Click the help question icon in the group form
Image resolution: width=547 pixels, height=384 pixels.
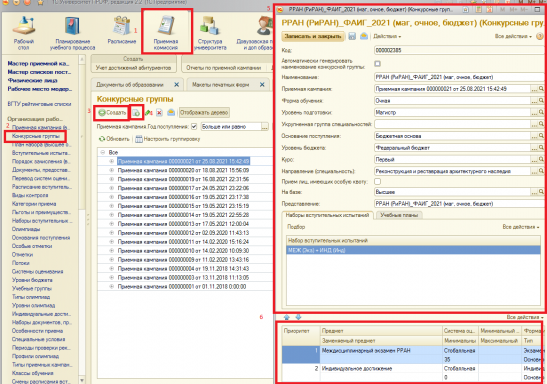coord(540,36)
